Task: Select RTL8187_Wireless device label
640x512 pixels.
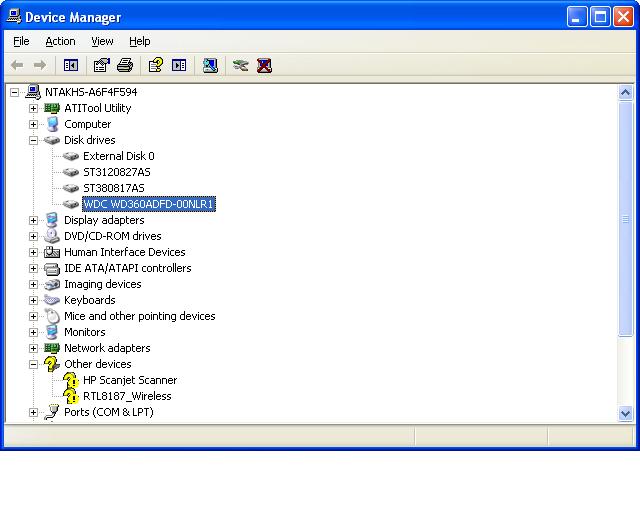Action: pyautogui.click(x=127, y=396)
